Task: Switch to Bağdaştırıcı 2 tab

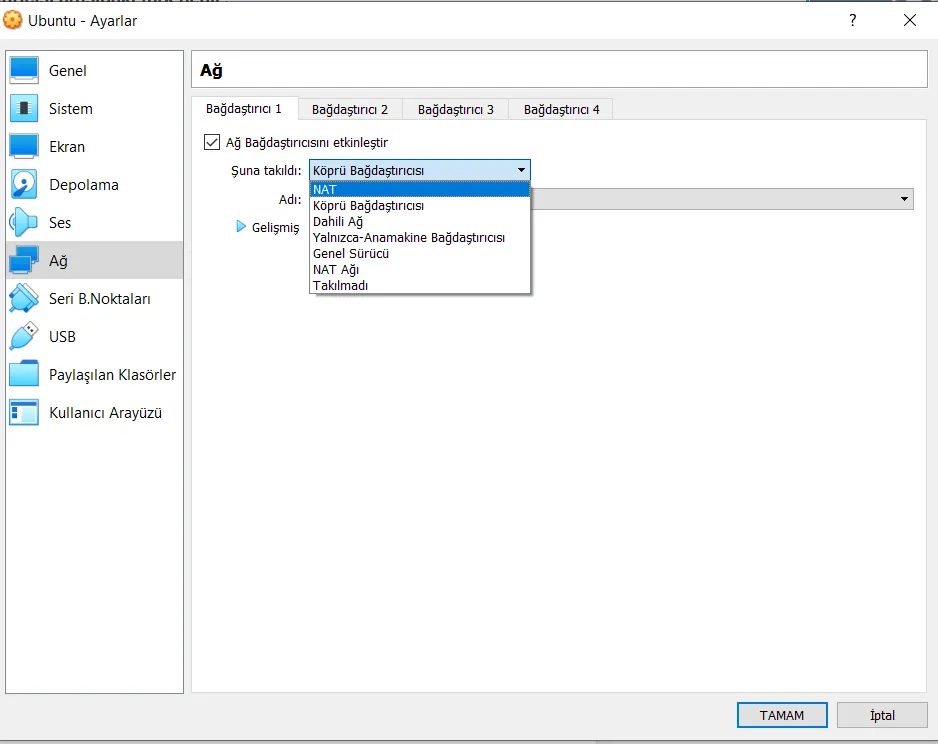Action: pos(350,109)
